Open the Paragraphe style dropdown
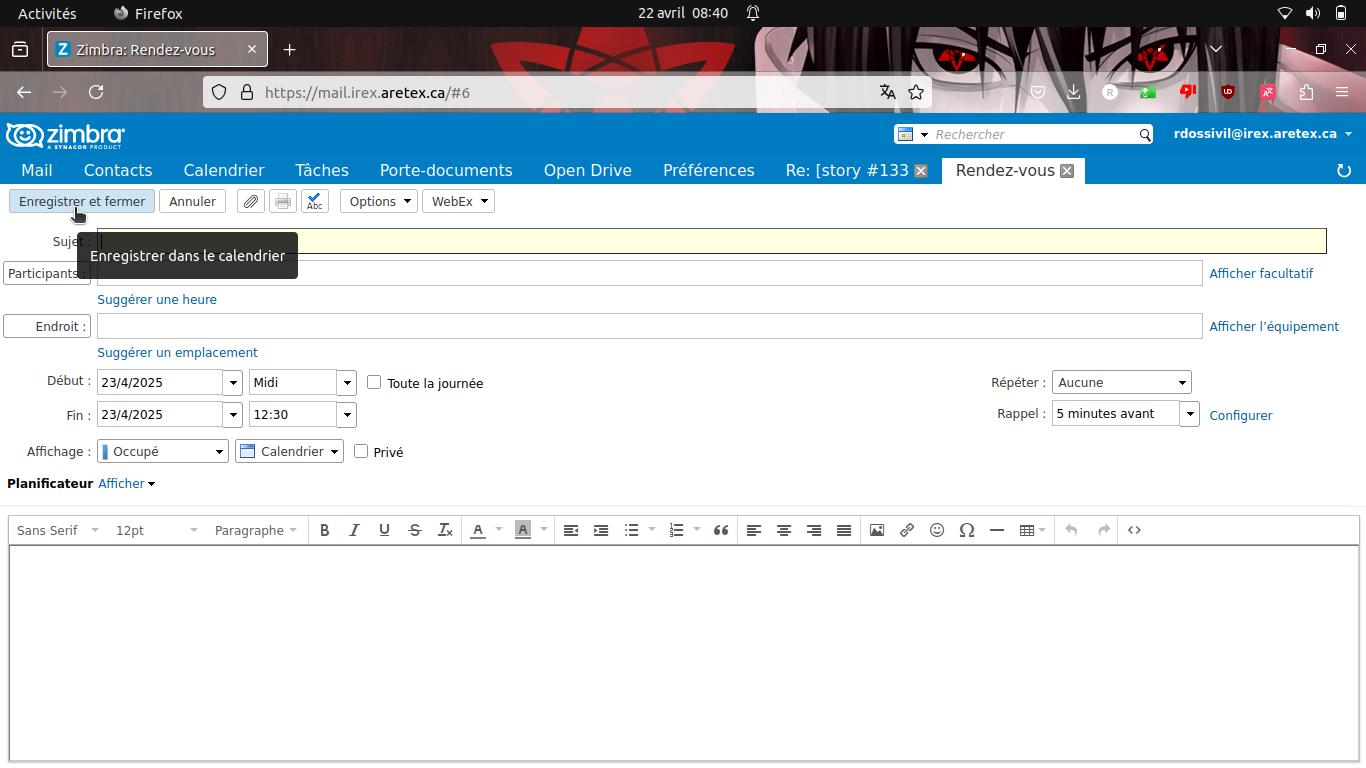Viewport: 1366px width, 768px height. pos(255,530)
